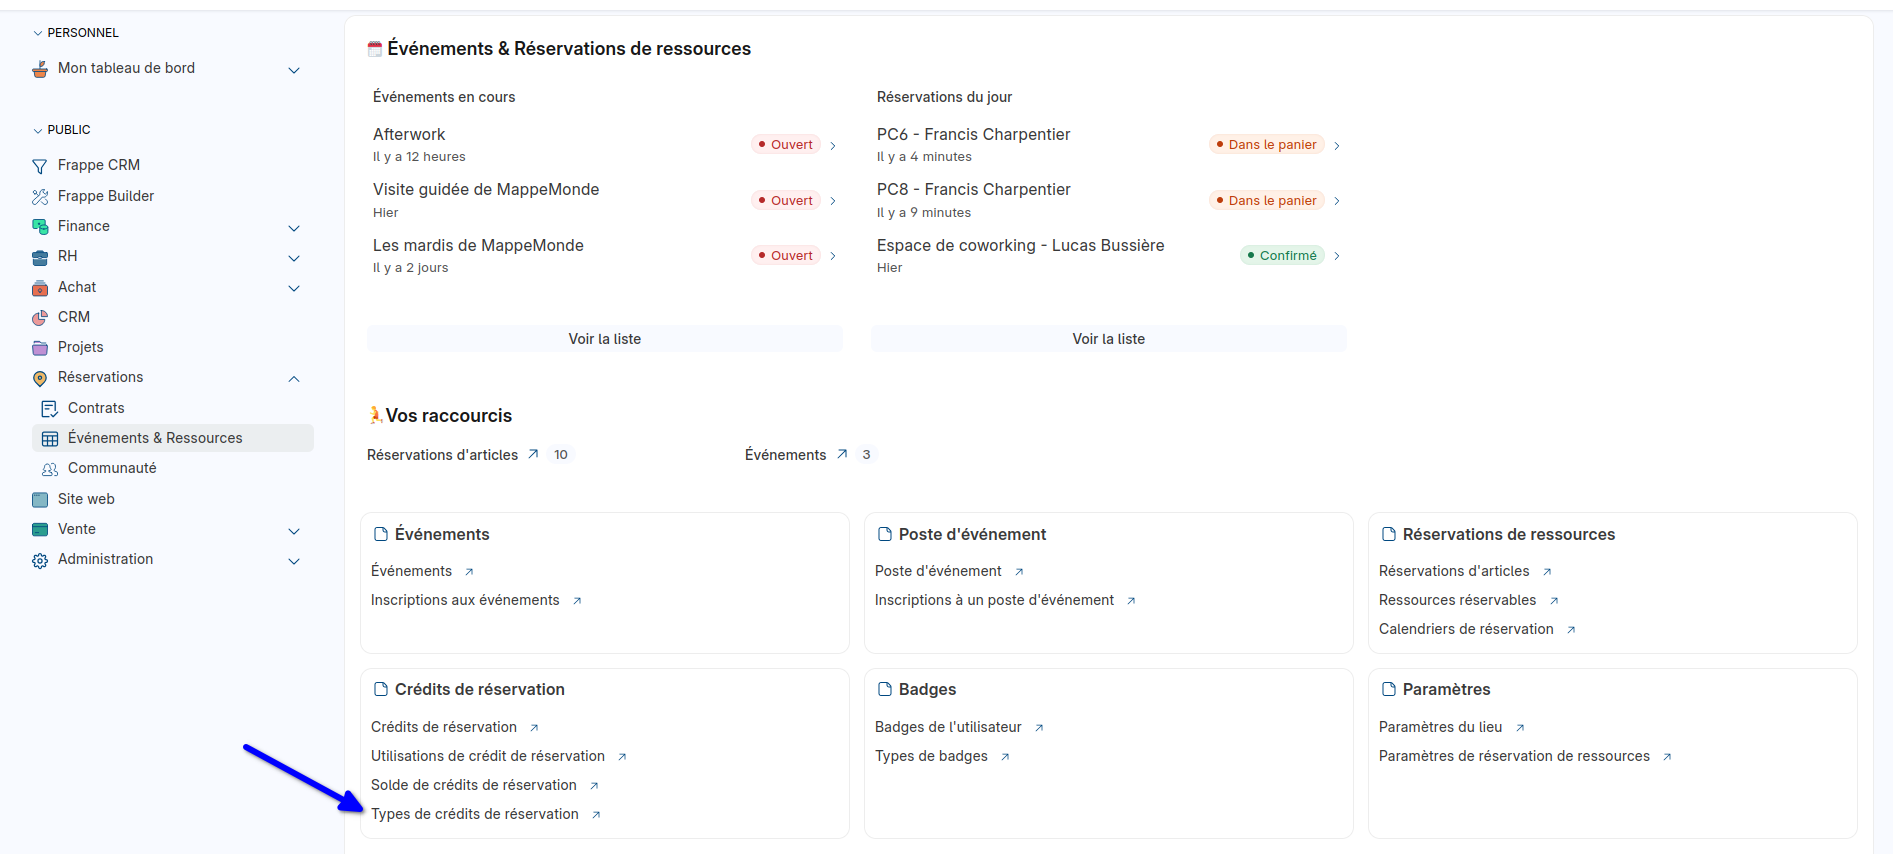The image size is (1893, 854).
Task: Open Calendriers de réservation link
Action: pyautogui.click(x=1466, y=629)
